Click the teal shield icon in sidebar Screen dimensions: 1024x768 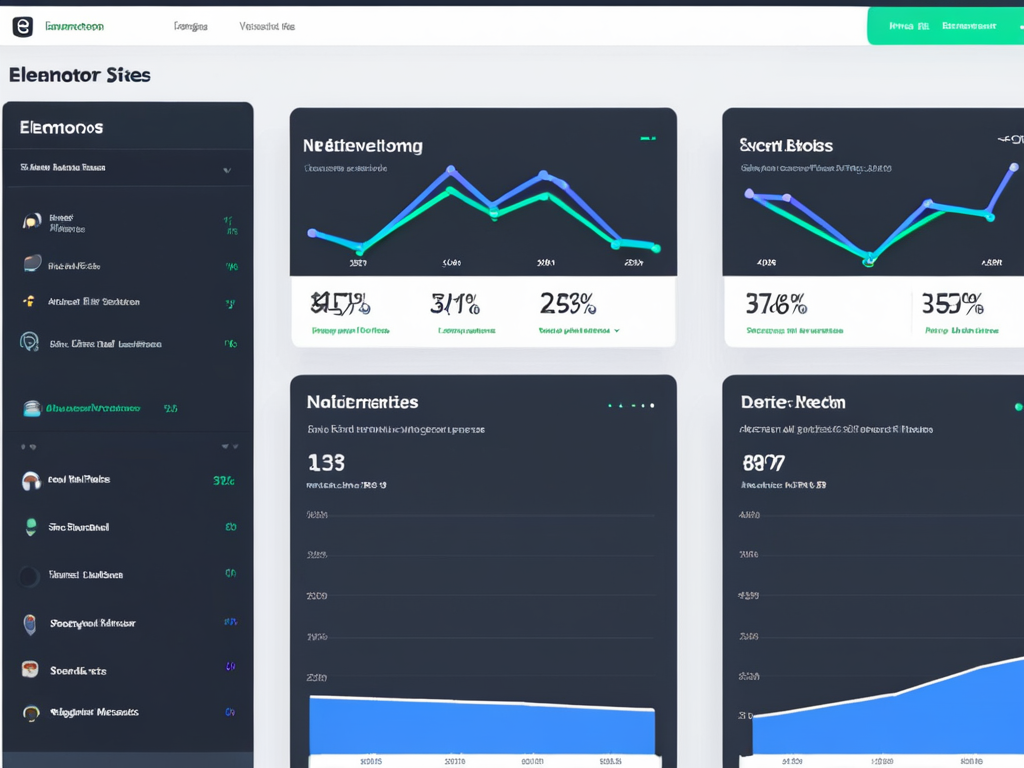[x=29, y=342]
